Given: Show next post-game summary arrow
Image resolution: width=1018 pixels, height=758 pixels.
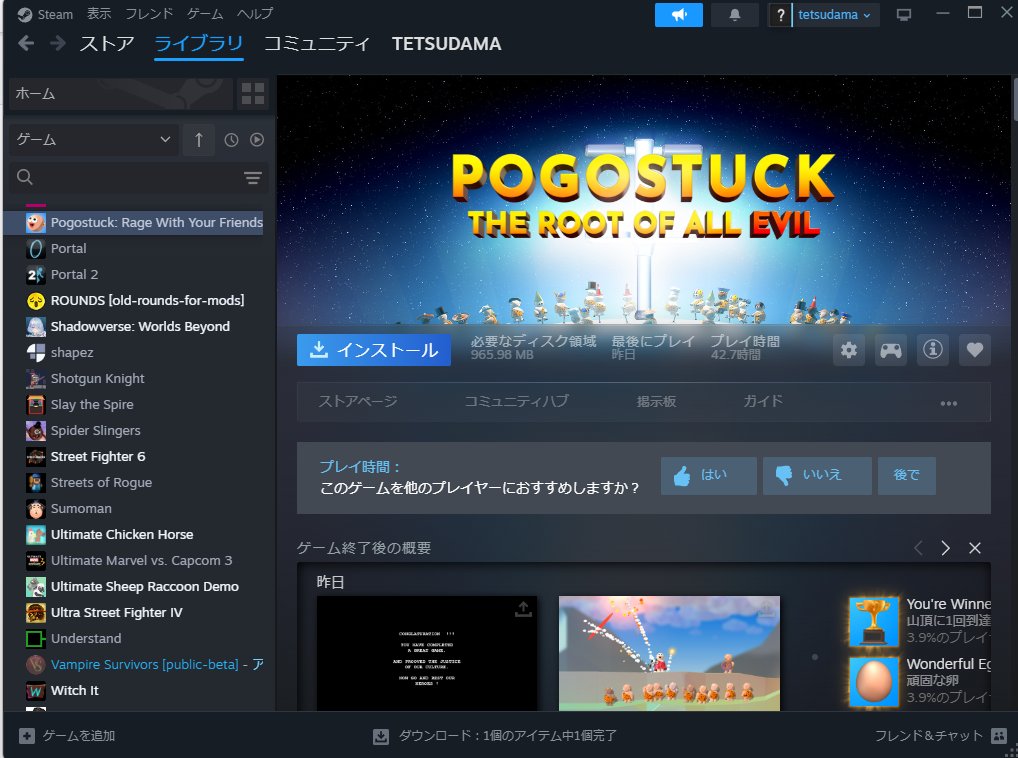Looking at the screenshot, I should point(945,548).
